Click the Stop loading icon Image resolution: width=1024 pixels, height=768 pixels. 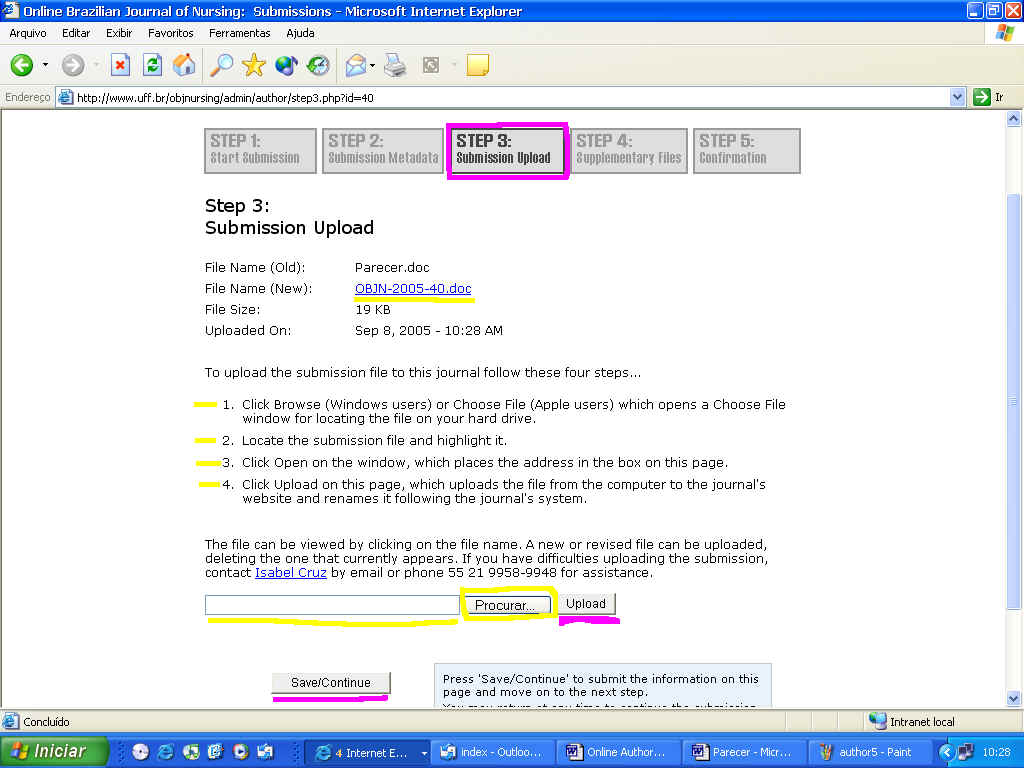pyautogui.click(x=120, y=66)
